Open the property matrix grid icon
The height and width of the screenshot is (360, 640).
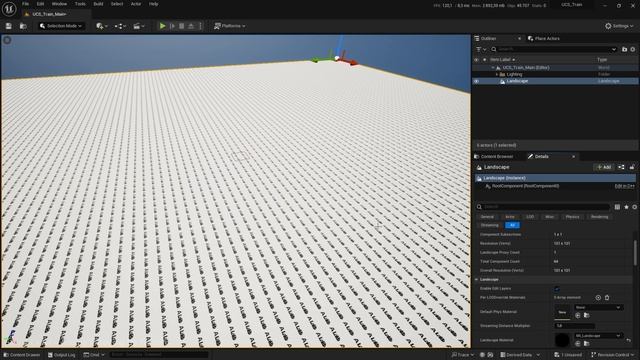point(617,207)
